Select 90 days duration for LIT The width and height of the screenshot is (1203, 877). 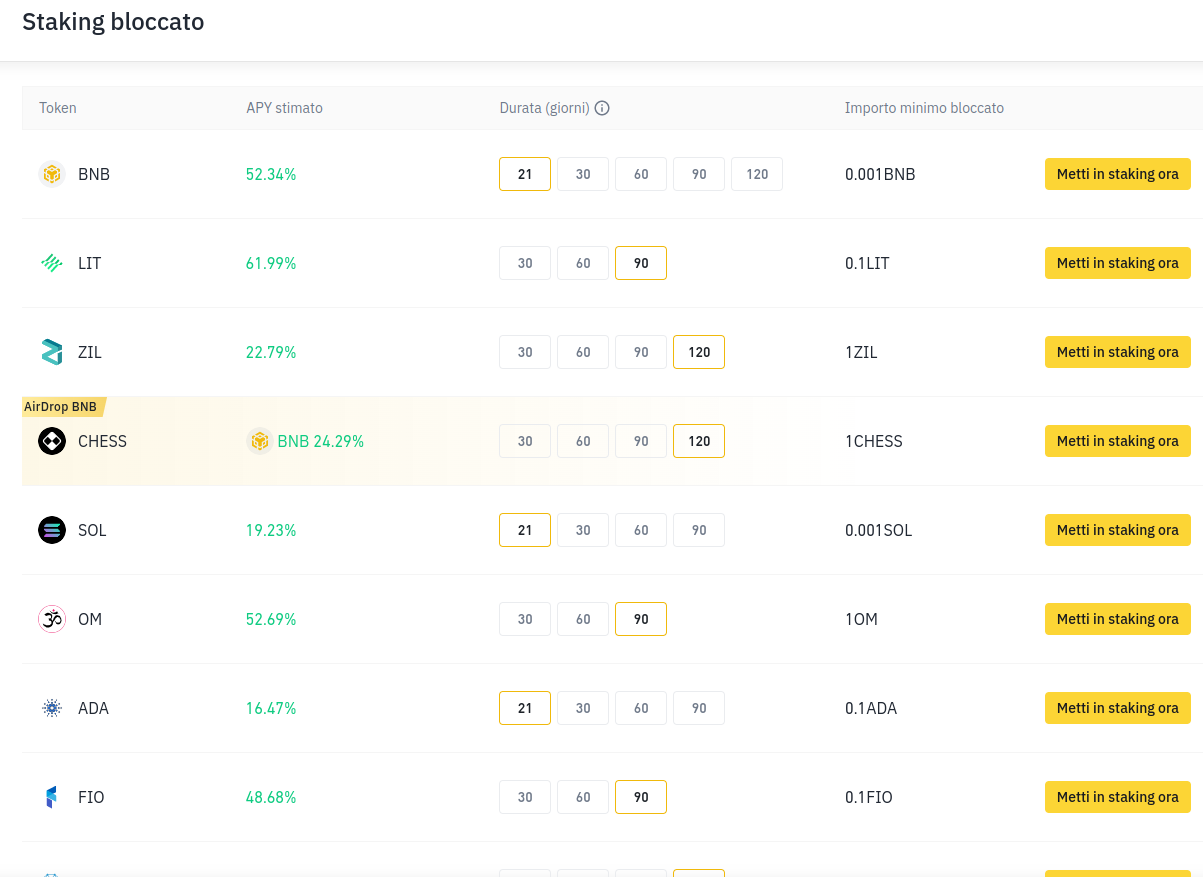(x=641, y=263)
